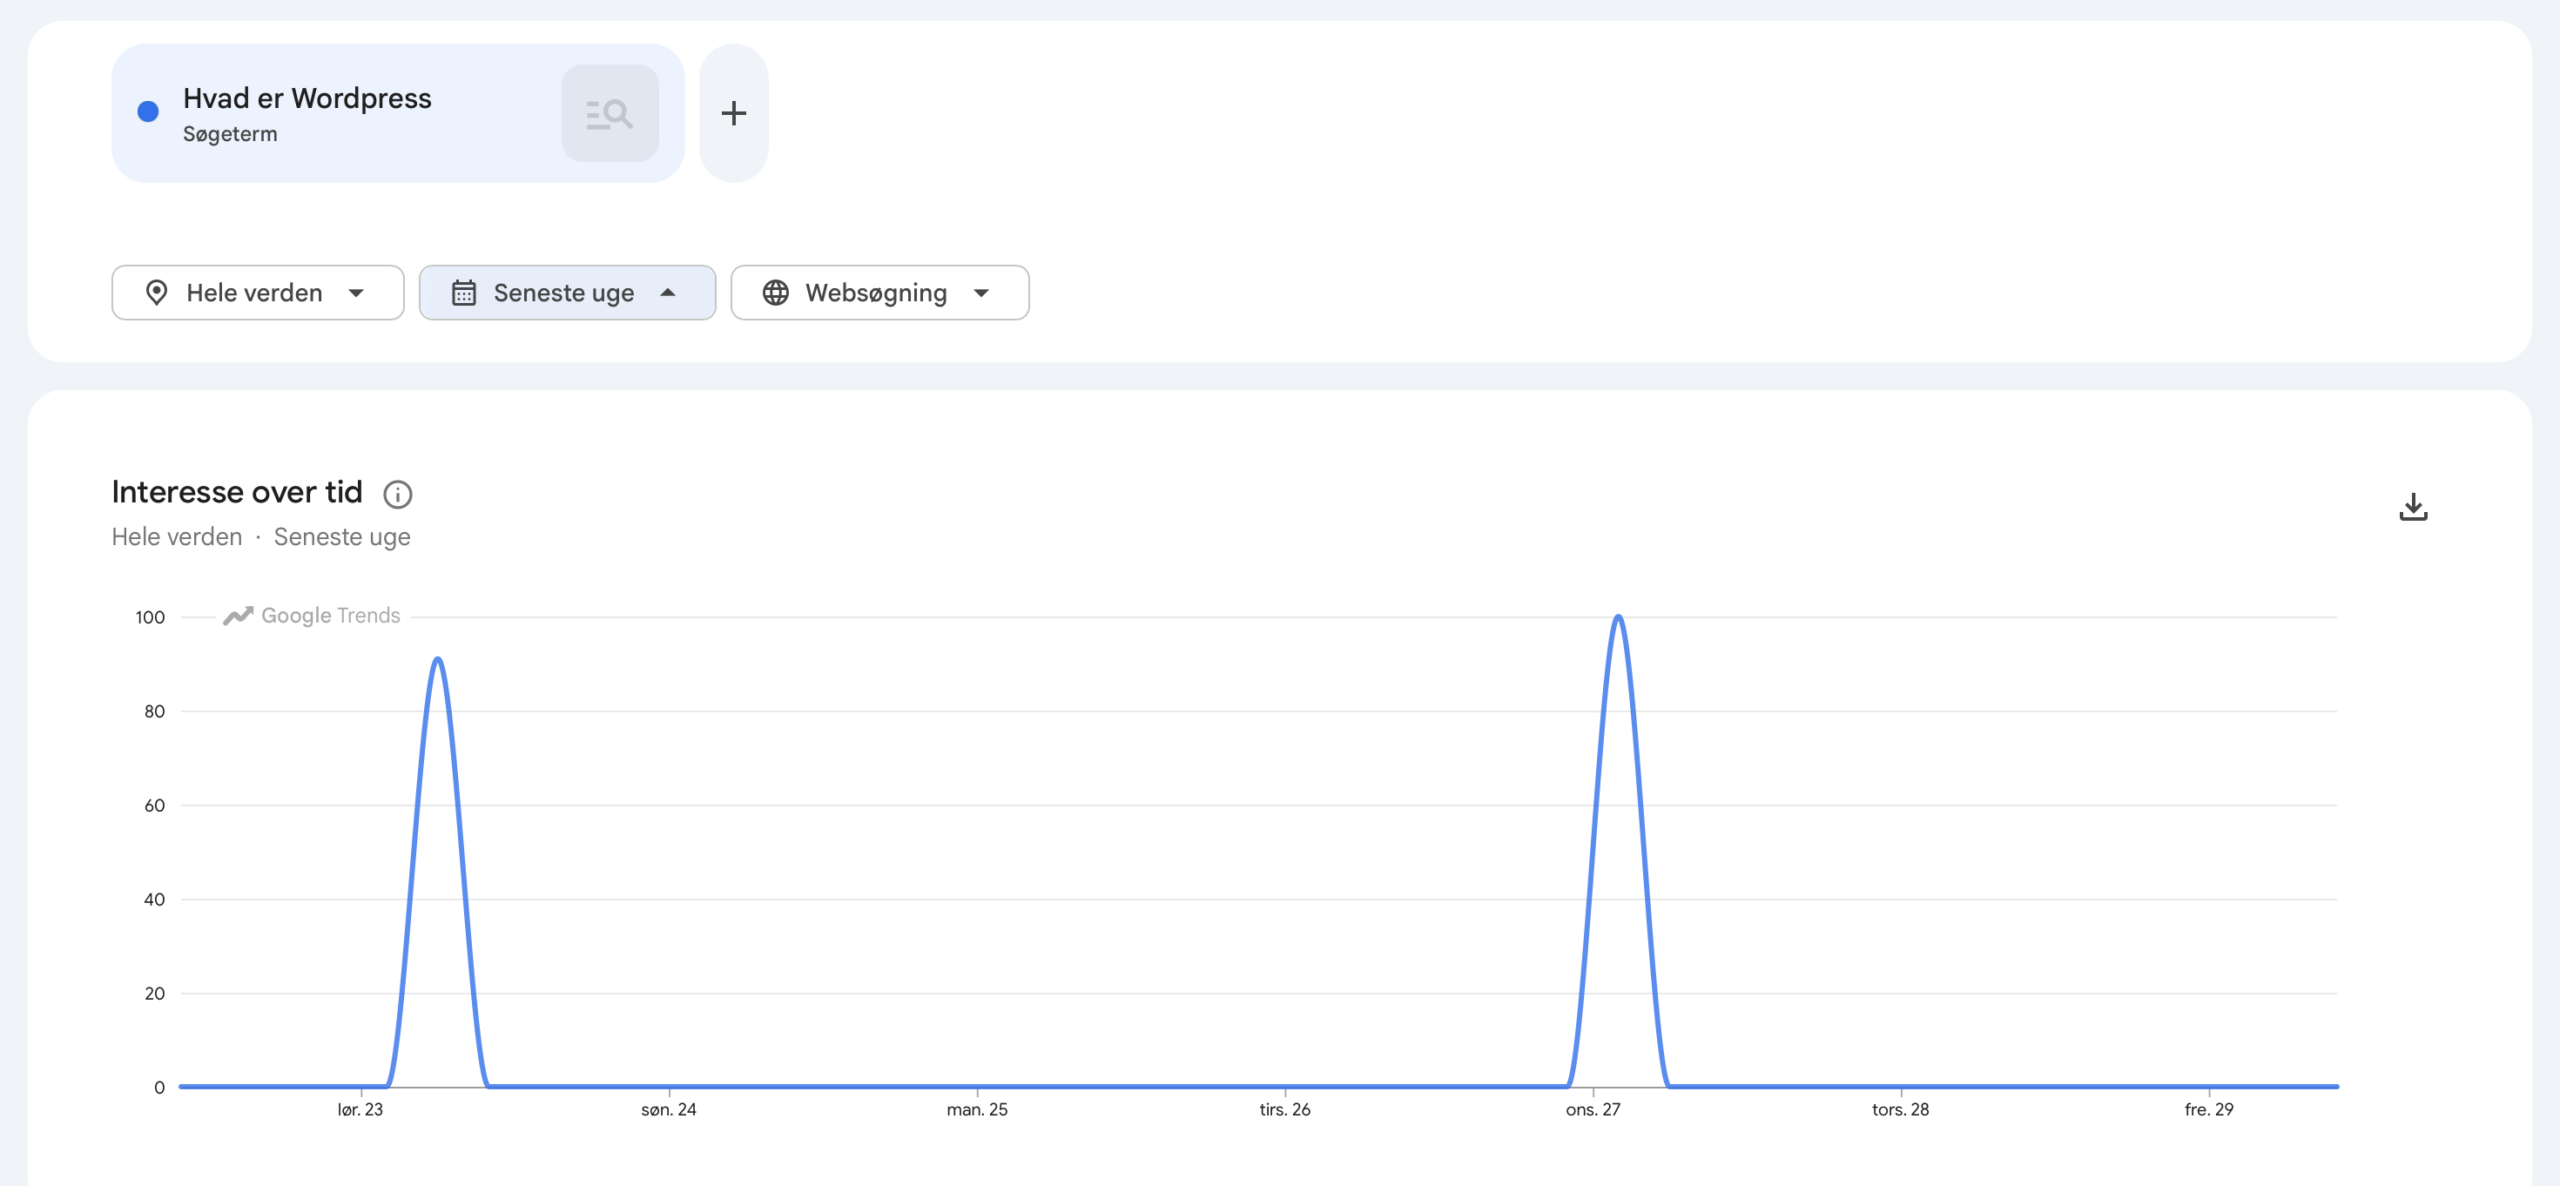The height and width of the screenshot is (1186, 2560).
Task: Click the chart peak on ons. 27
Action: point(1618,617)
